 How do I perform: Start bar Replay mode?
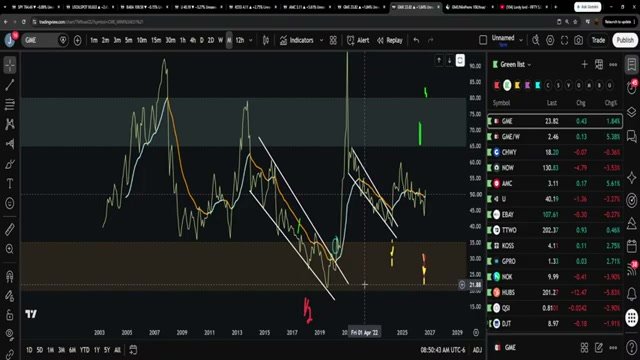pyautogui.click(x=390, y=40)
